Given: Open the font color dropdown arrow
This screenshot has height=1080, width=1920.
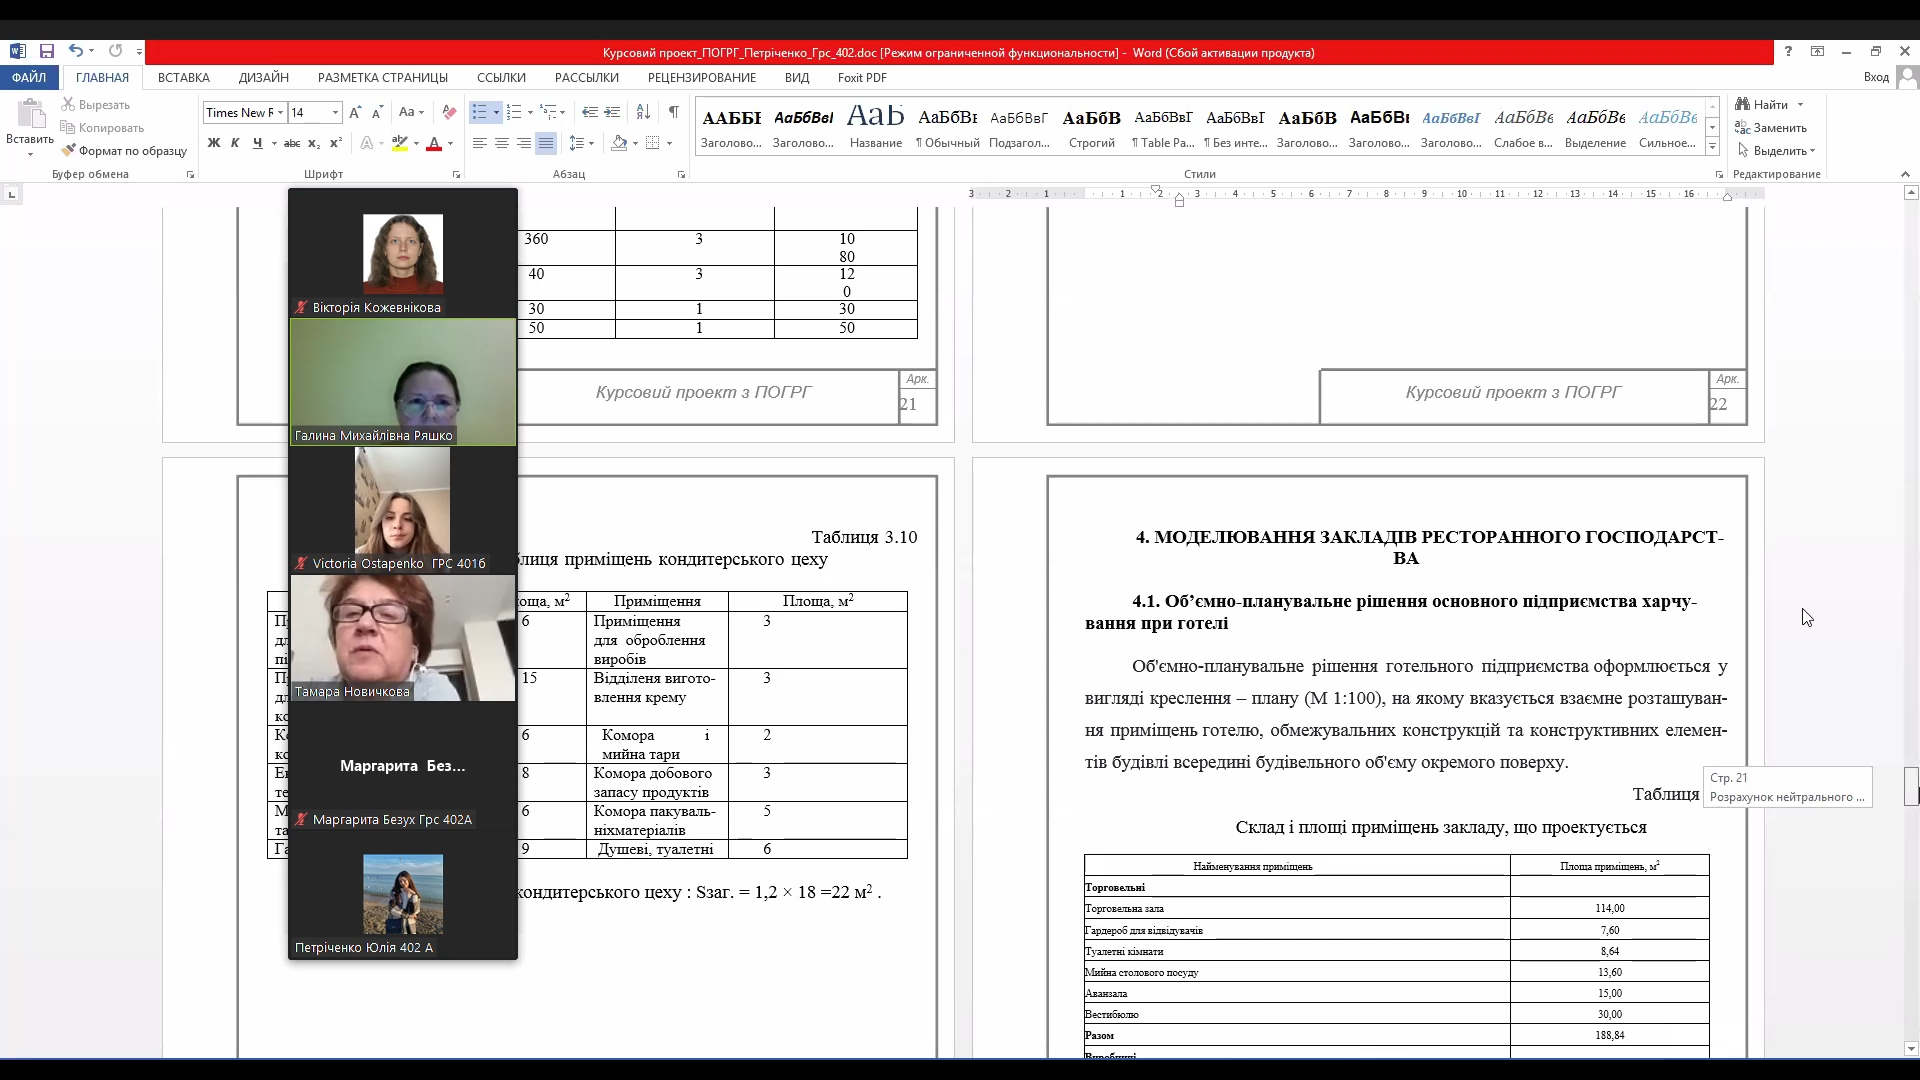Looking at the screenshot, I should pos(450,144).
